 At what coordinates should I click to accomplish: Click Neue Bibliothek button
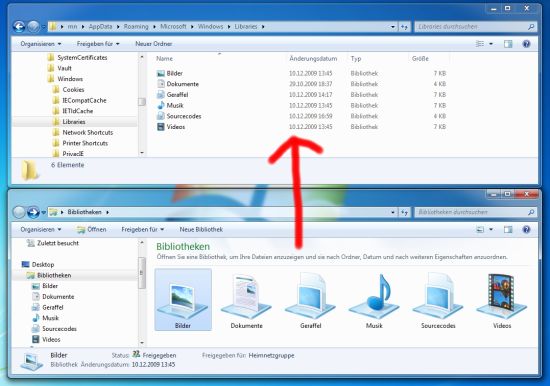(201, 229)
